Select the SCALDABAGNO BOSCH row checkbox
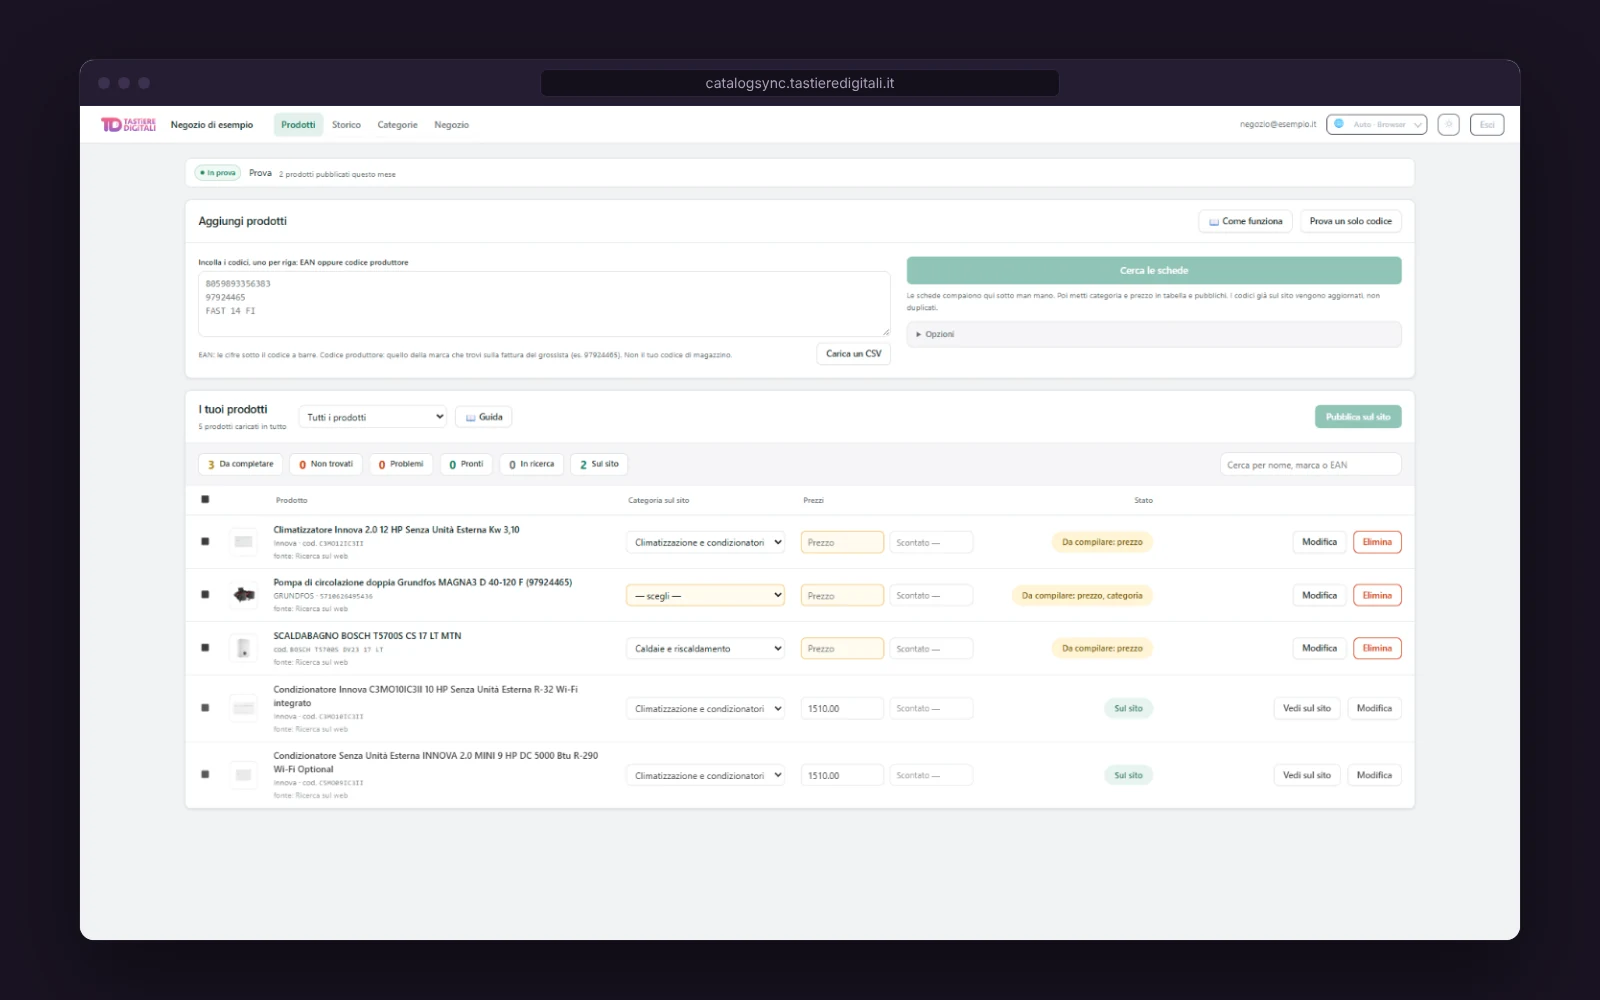The height and width of the screenshot is (1000, 1600). coord(205,648)
